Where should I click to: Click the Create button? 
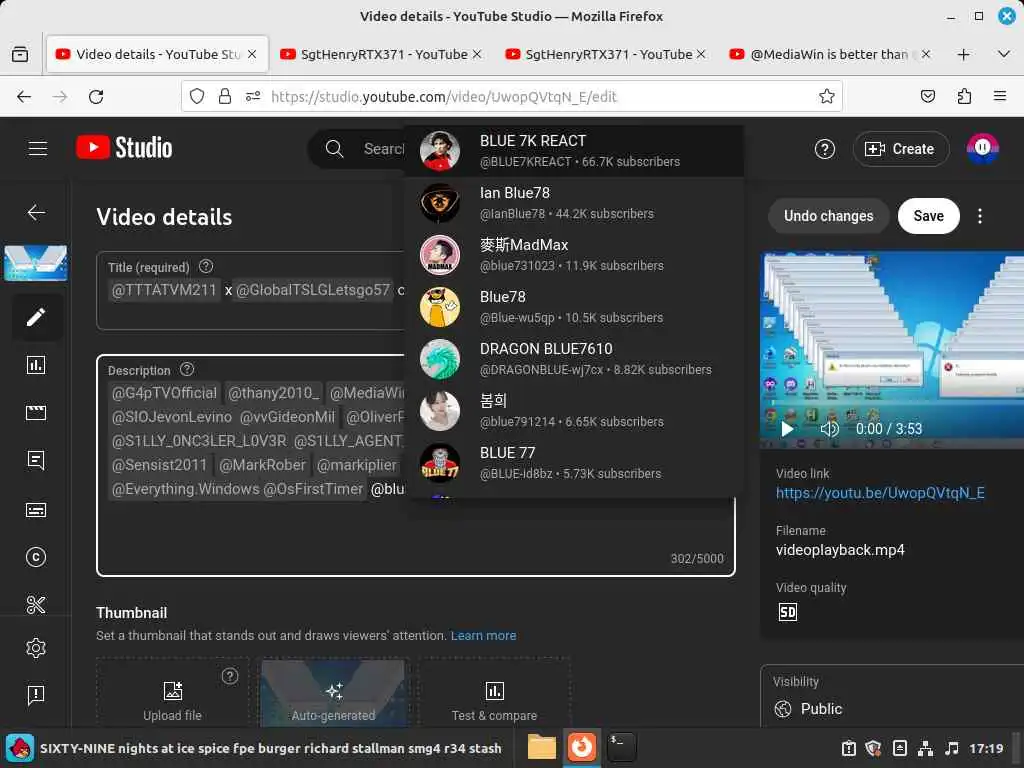(x=900, y=149)
